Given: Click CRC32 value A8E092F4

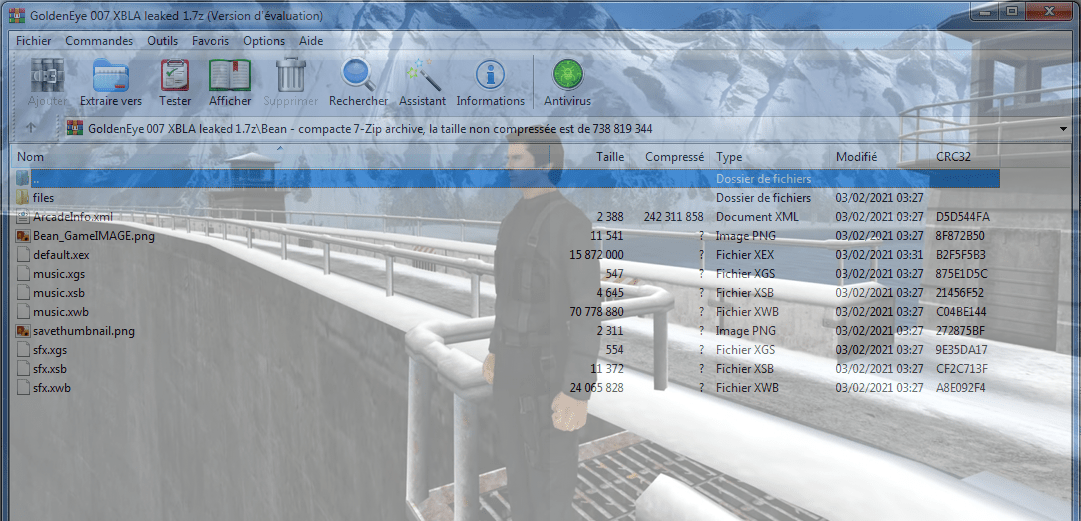Looking at the screenshot, I should click(x=960, y=388).
